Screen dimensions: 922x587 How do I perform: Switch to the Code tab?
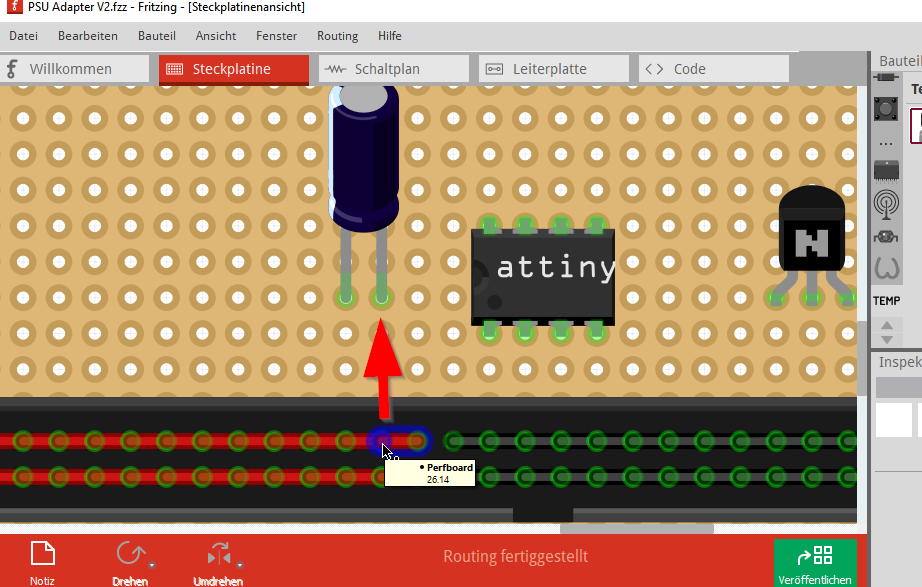click(x=714, y=69)
